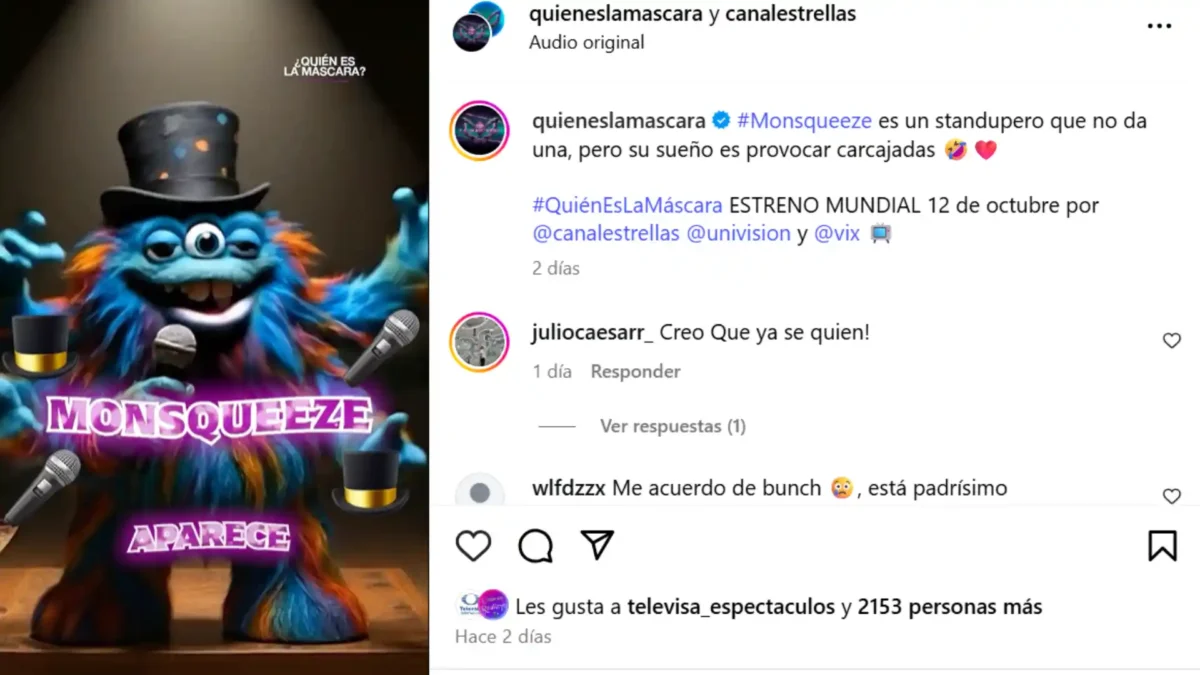Save the post with bookmark icon
This screenshot has width=1200, height=675.
[1162, 545]
